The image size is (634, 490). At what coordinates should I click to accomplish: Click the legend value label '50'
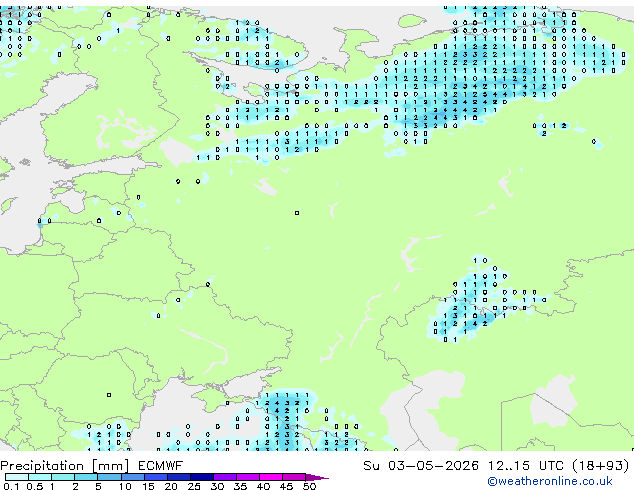[310, 486]
